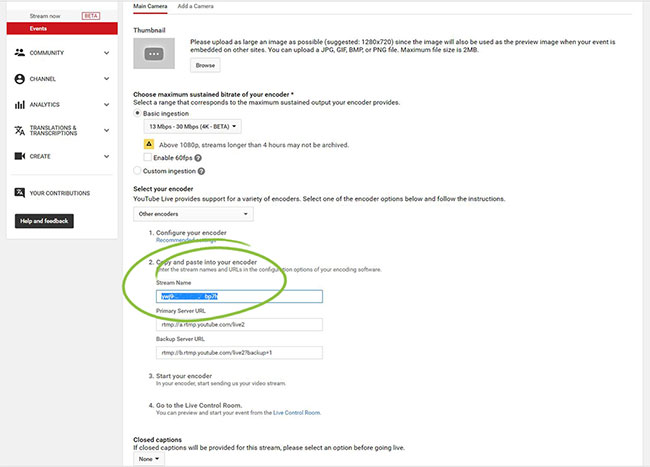Select the Basic ingestion radio button

point(137,113)
